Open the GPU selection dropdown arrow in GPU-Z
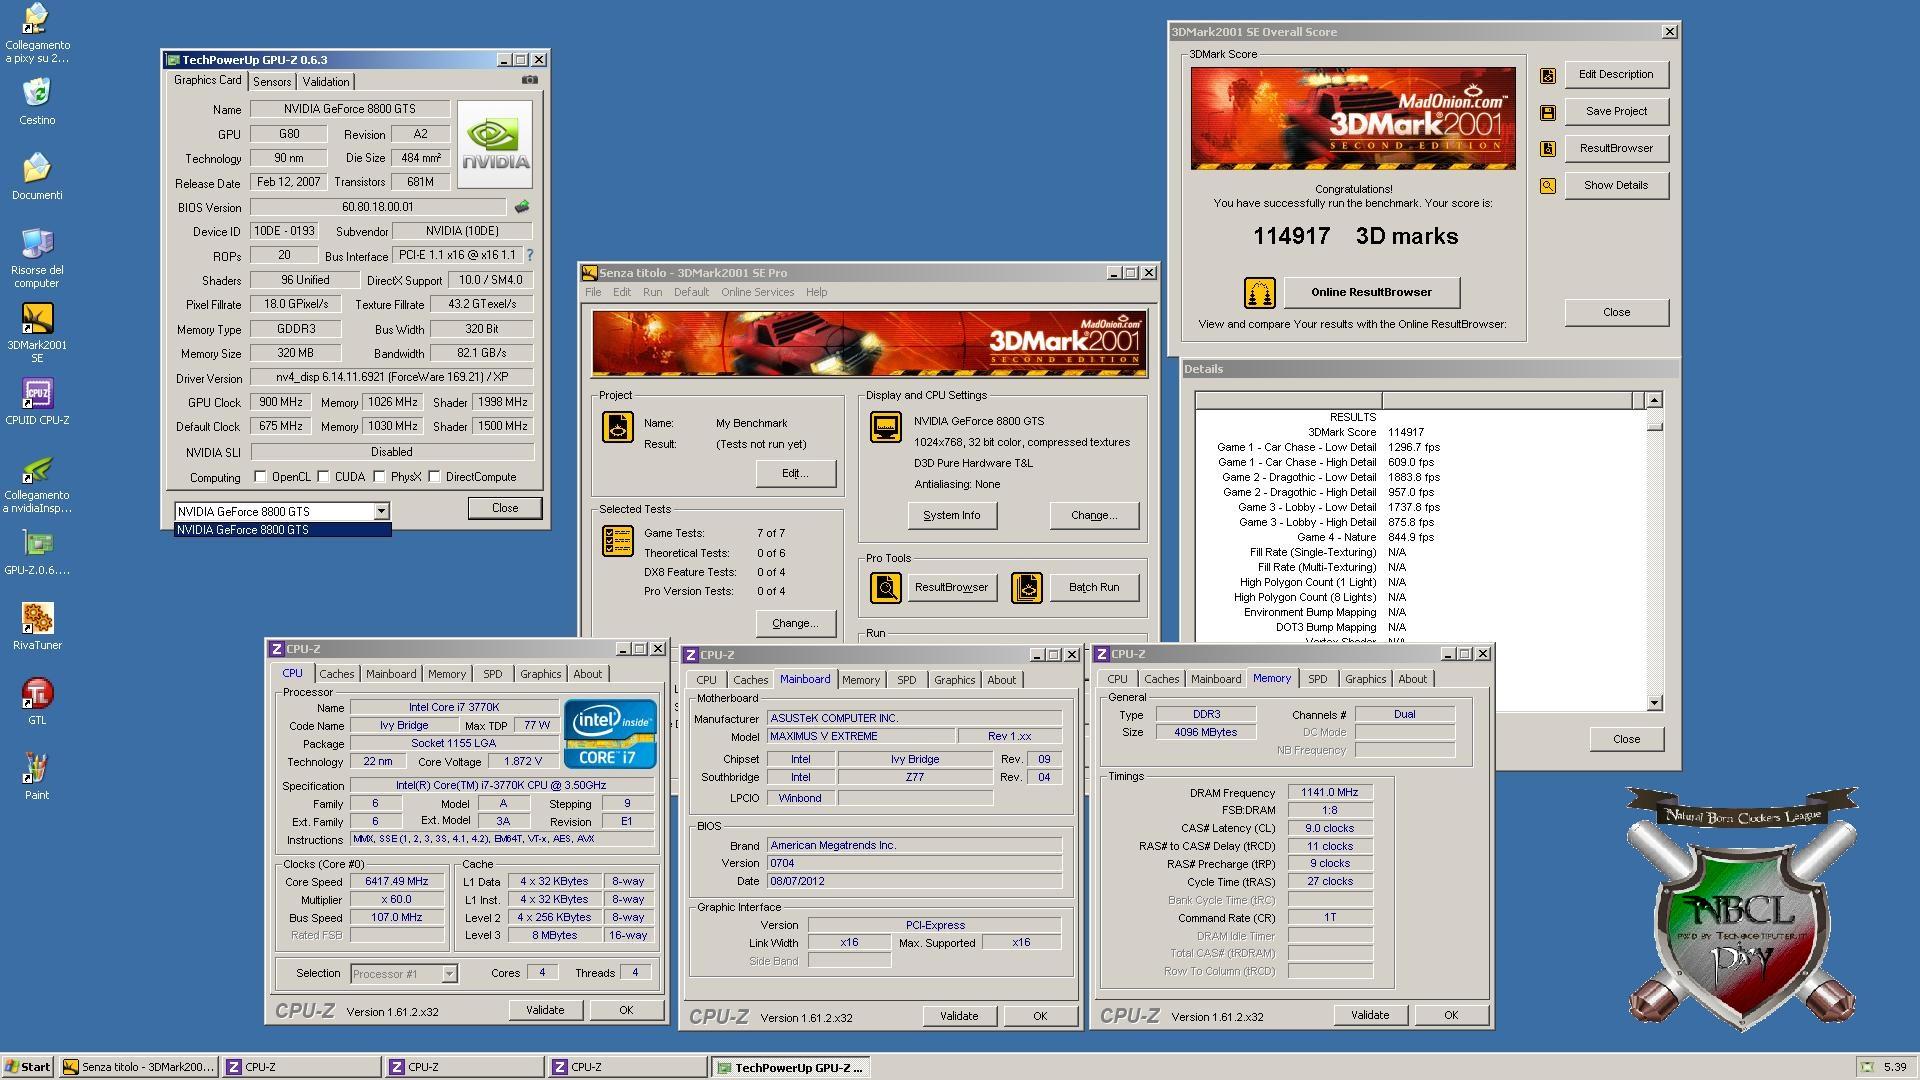The image size is (1920, 1080). (x=381, y=511)
